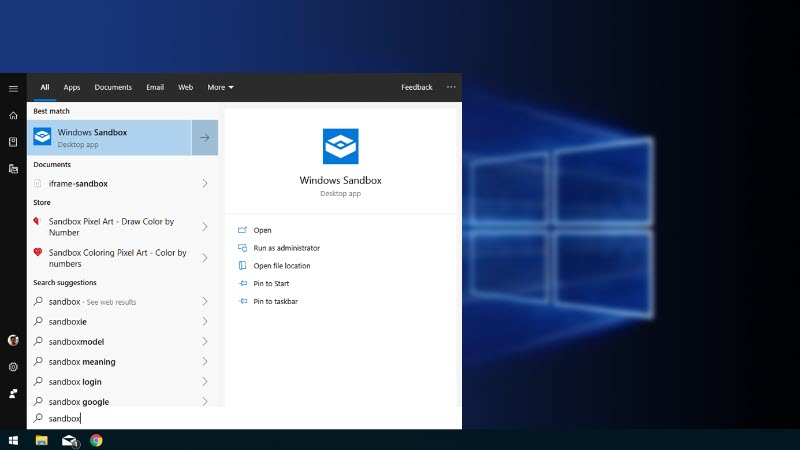800x450 pixels.
Task: Expand the sandboxie suggestion chevron
Action: (205, 321)
